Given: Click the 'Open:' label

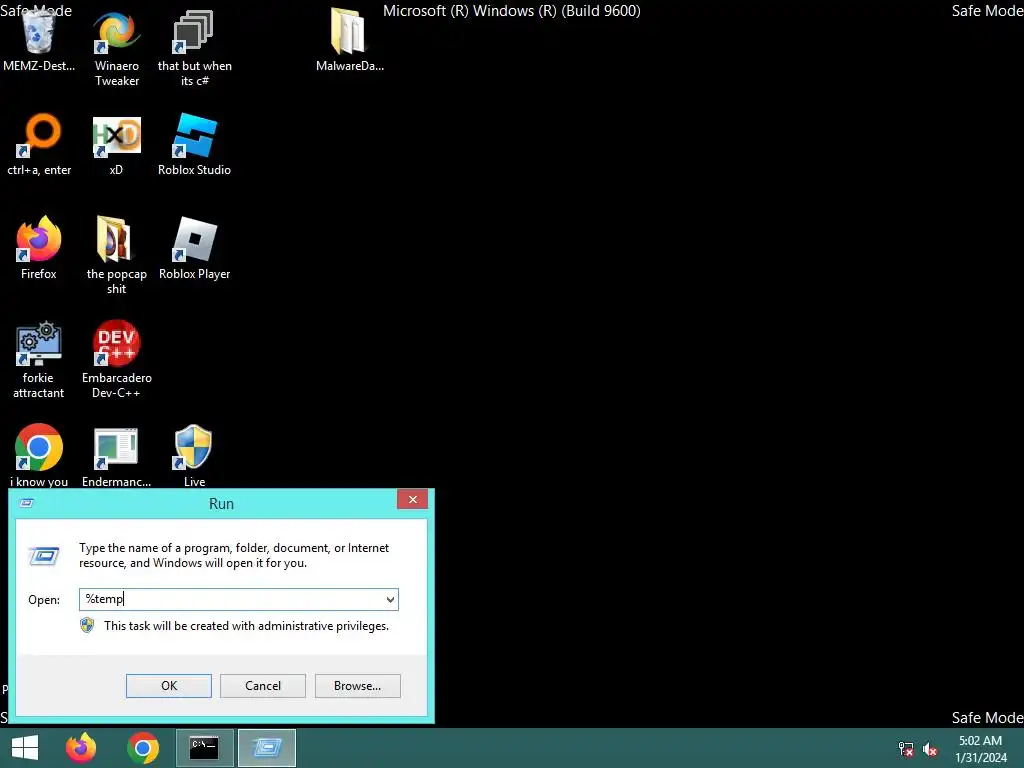Looking at the screenshot, I should coord(44,600).
